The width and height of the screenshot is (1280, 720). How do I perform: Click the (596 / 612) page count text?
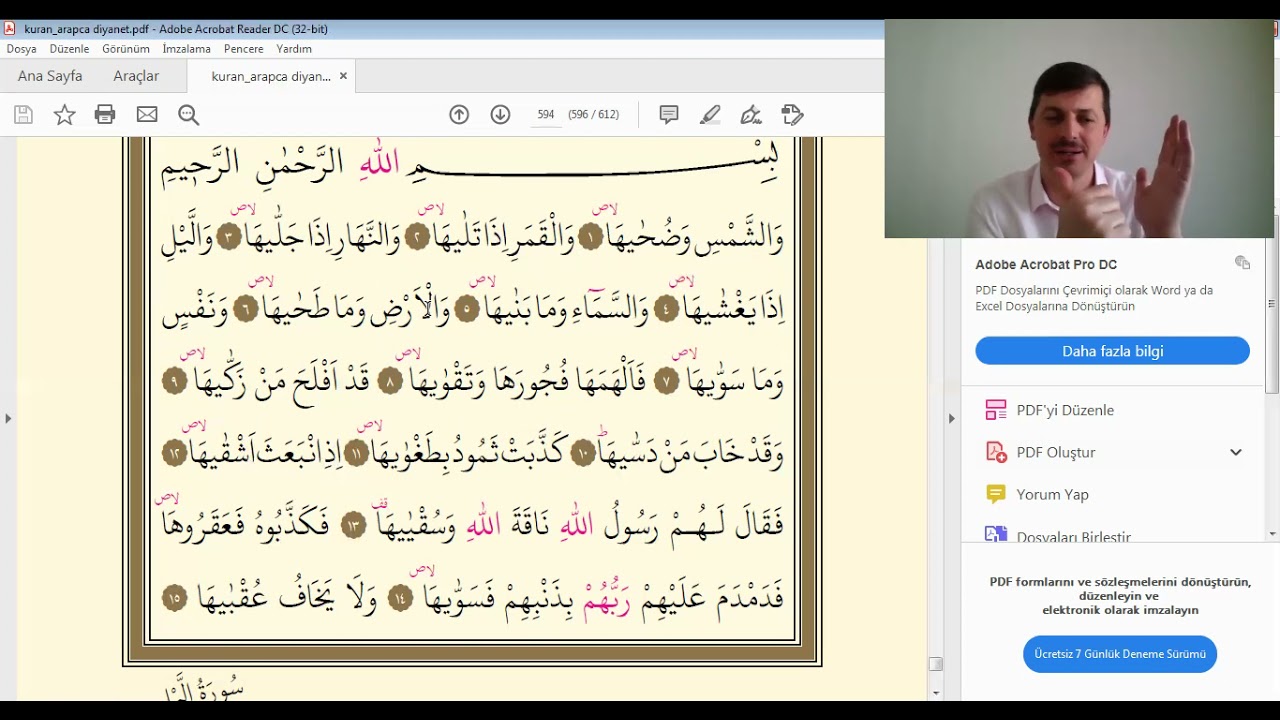point(593,115)
